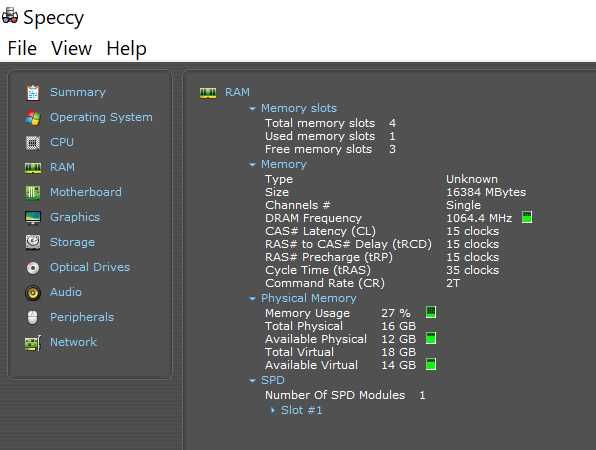Image resolution: width=596 pixels, height=450 pixels.
Task: Expand the Slot #1 node
Action: [273, 410]
